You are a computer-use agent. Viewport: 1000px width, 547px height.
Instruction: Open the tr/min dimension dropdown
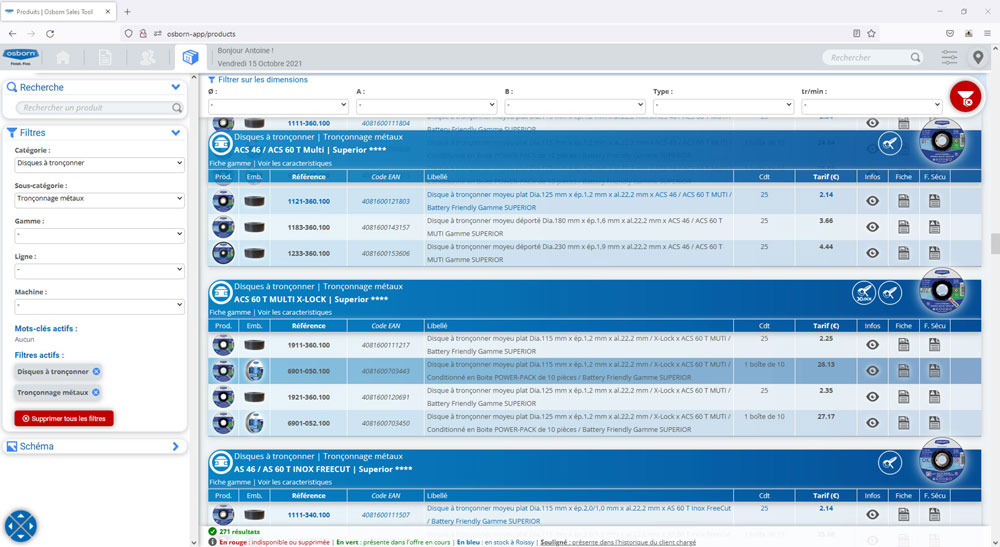[x=871, y=106]
